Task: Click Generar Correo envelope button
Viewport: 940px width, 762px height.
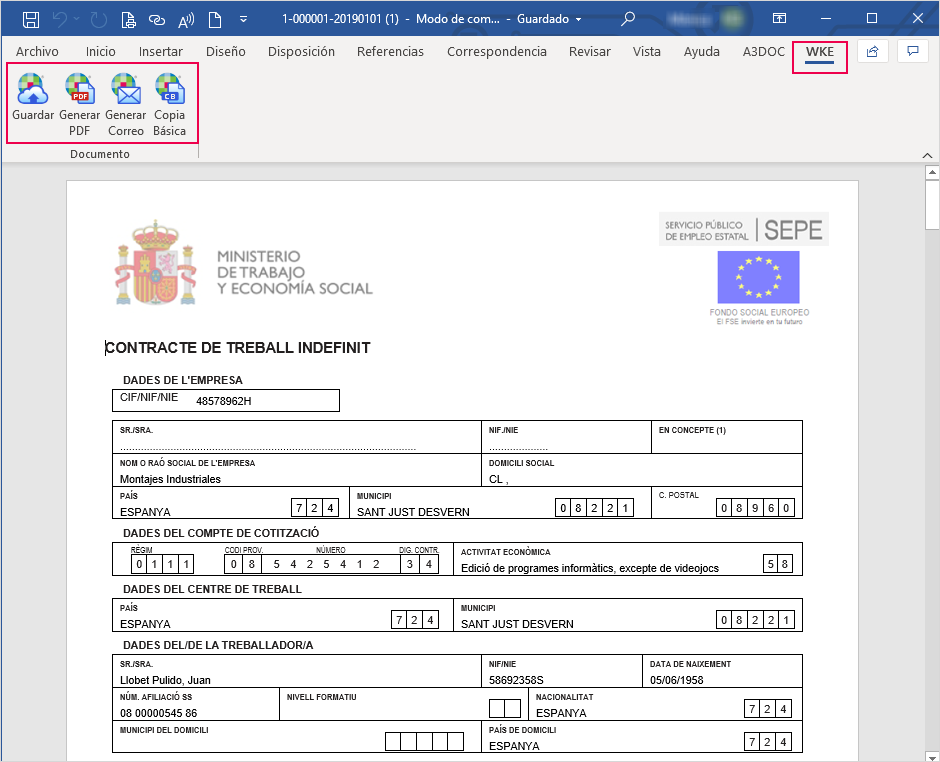Action: [x=126, y=104]
